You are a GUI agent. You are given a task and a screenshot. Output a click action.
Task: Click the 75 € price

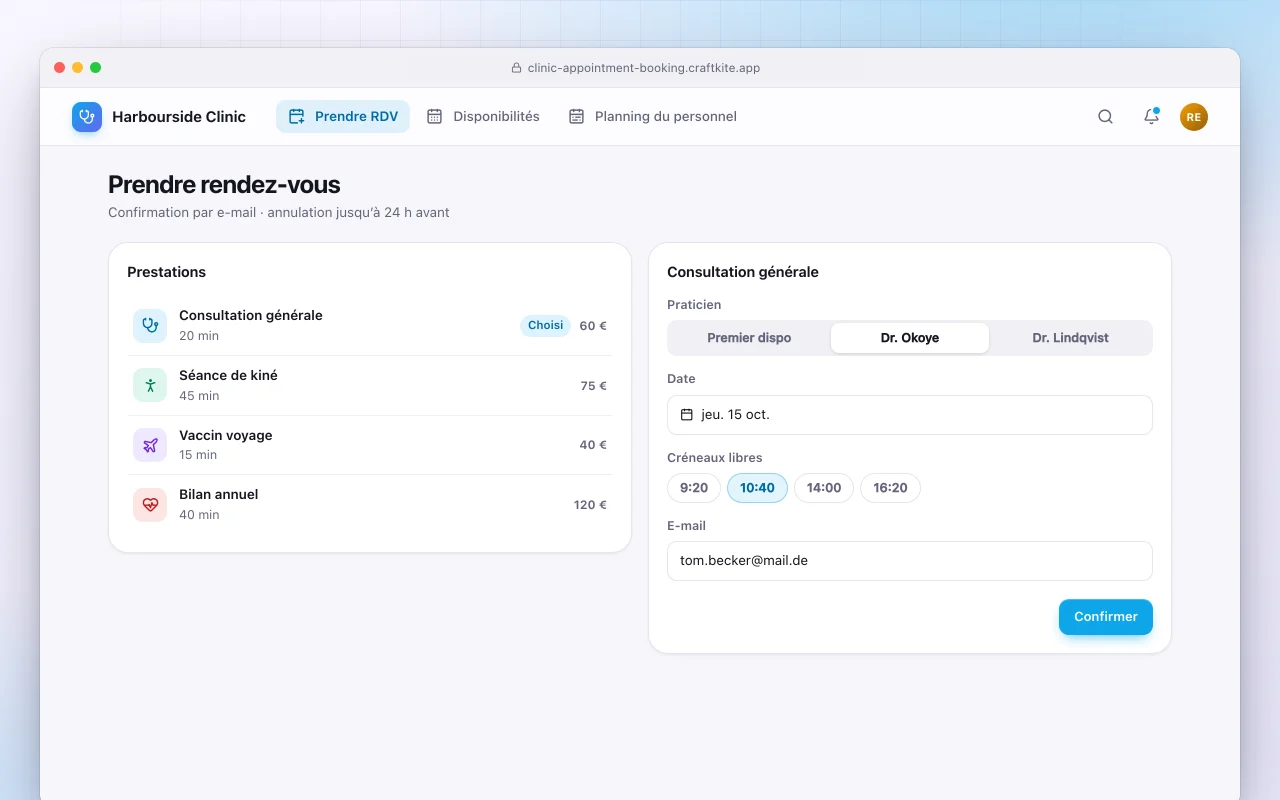click(594, 386)
